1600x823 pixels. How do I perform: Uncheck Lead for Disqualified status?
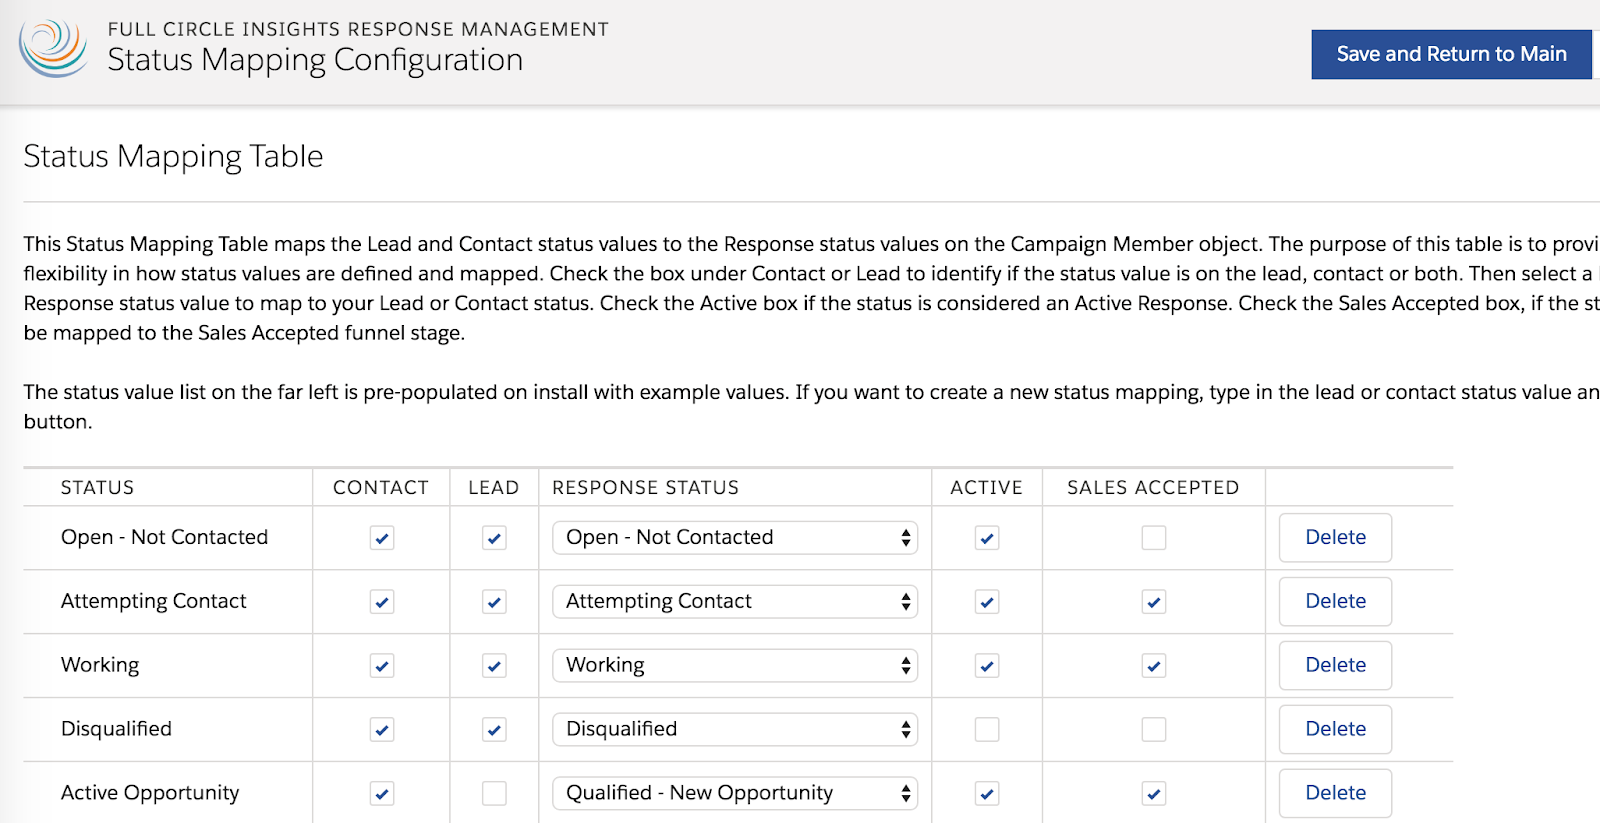click(494, 730)
